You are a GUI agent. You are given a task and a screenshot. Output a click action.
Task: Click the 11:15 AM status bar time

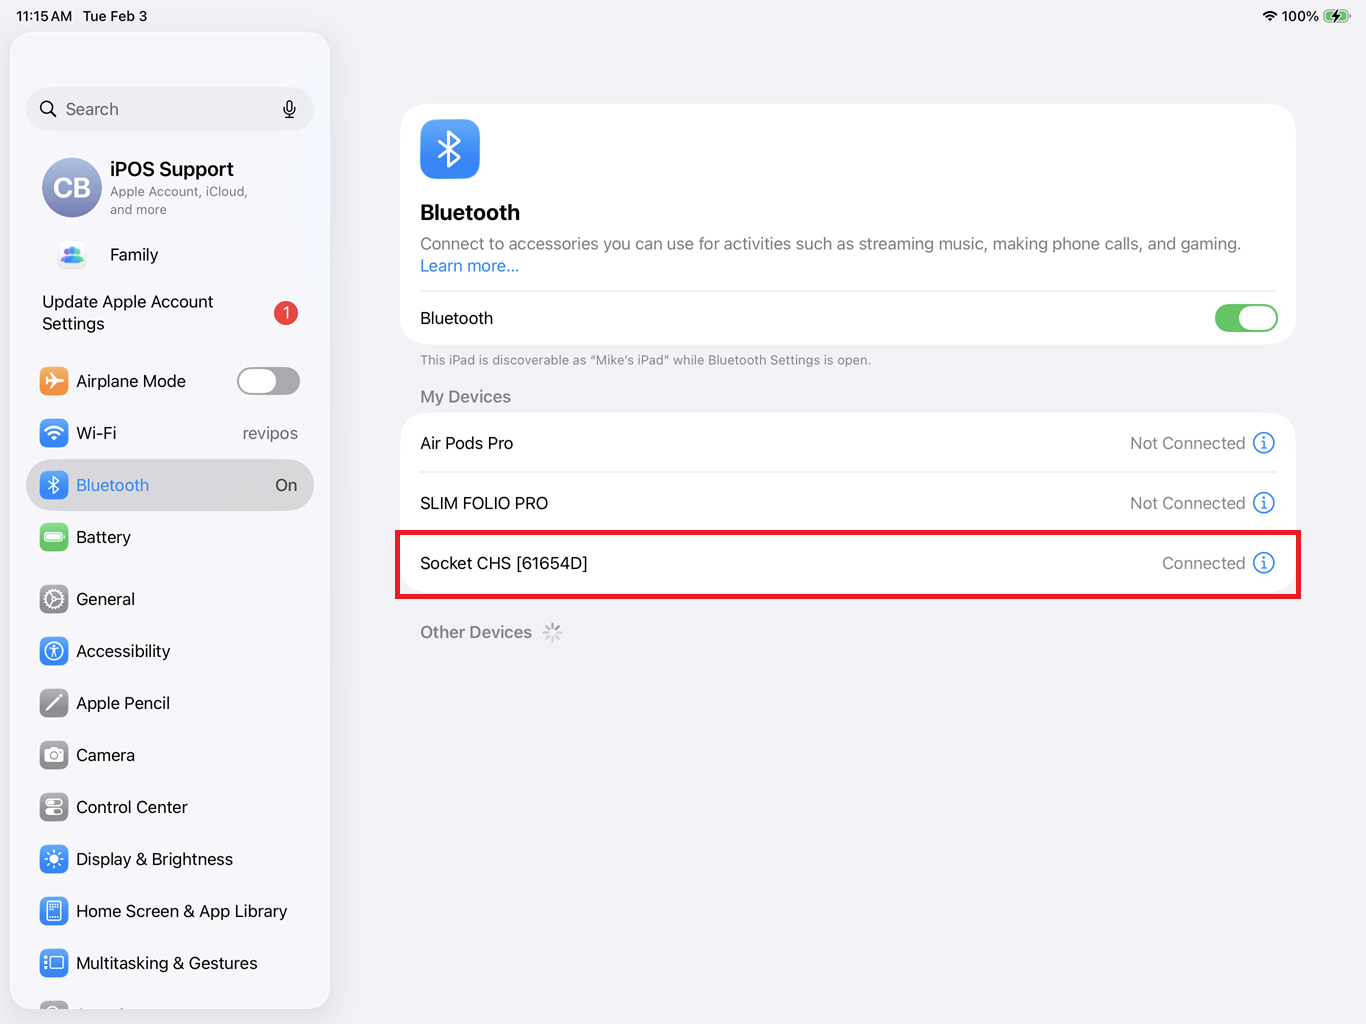pos(44,16)
